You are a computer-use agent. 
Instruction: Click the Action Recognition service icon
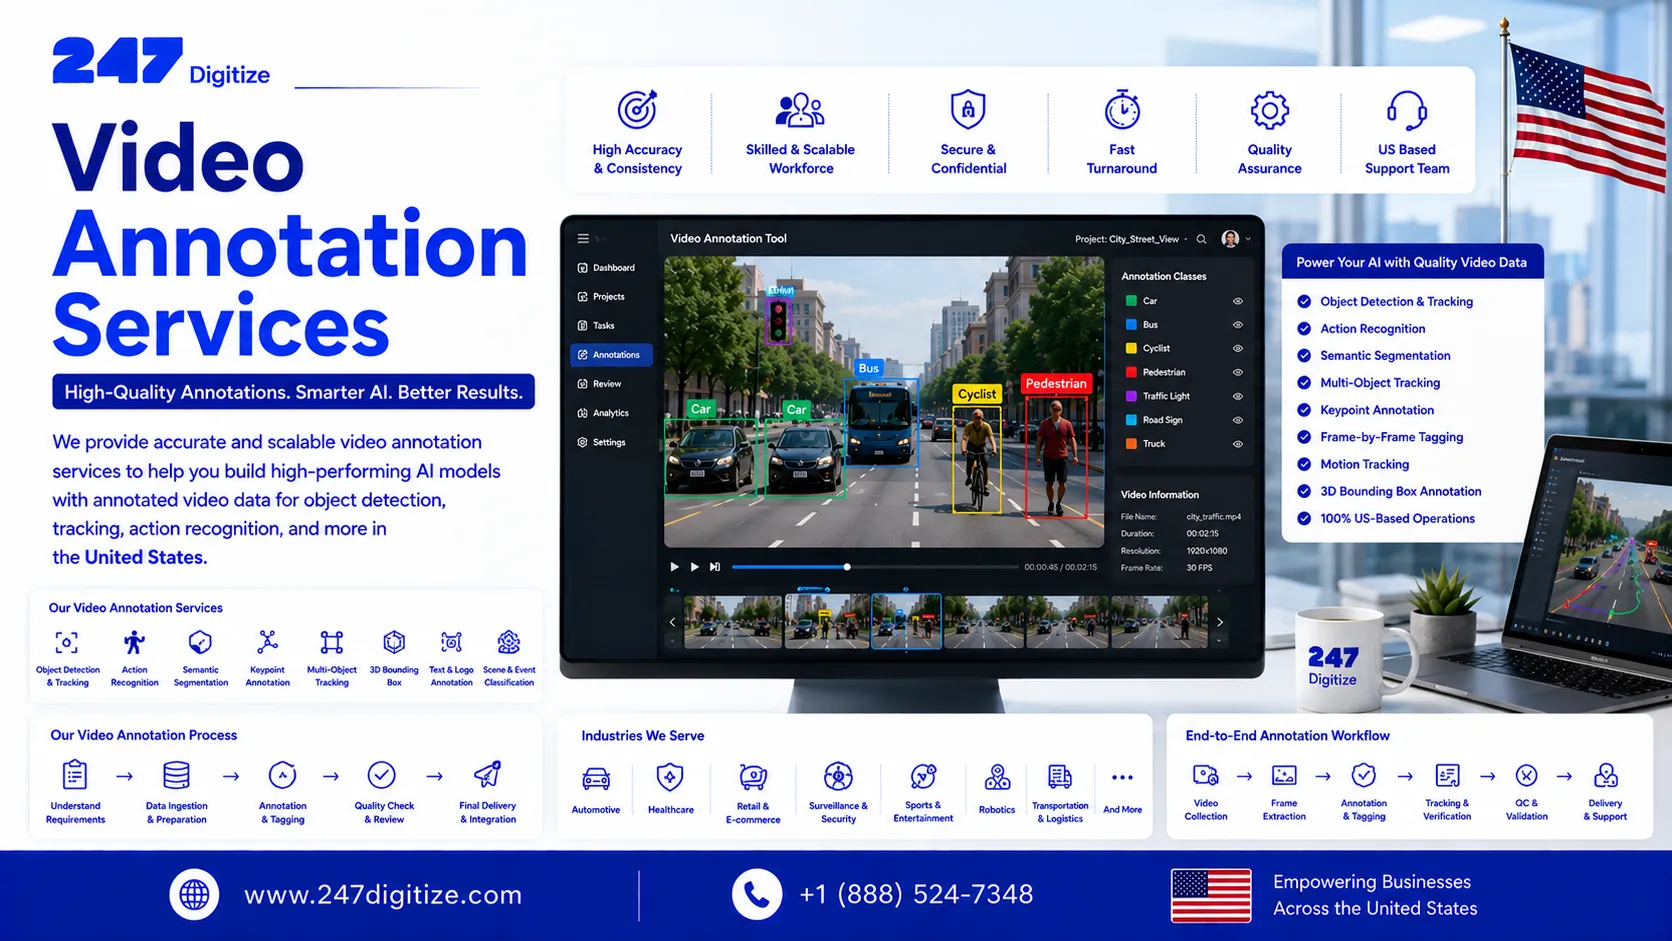click(x=134, y=642)
